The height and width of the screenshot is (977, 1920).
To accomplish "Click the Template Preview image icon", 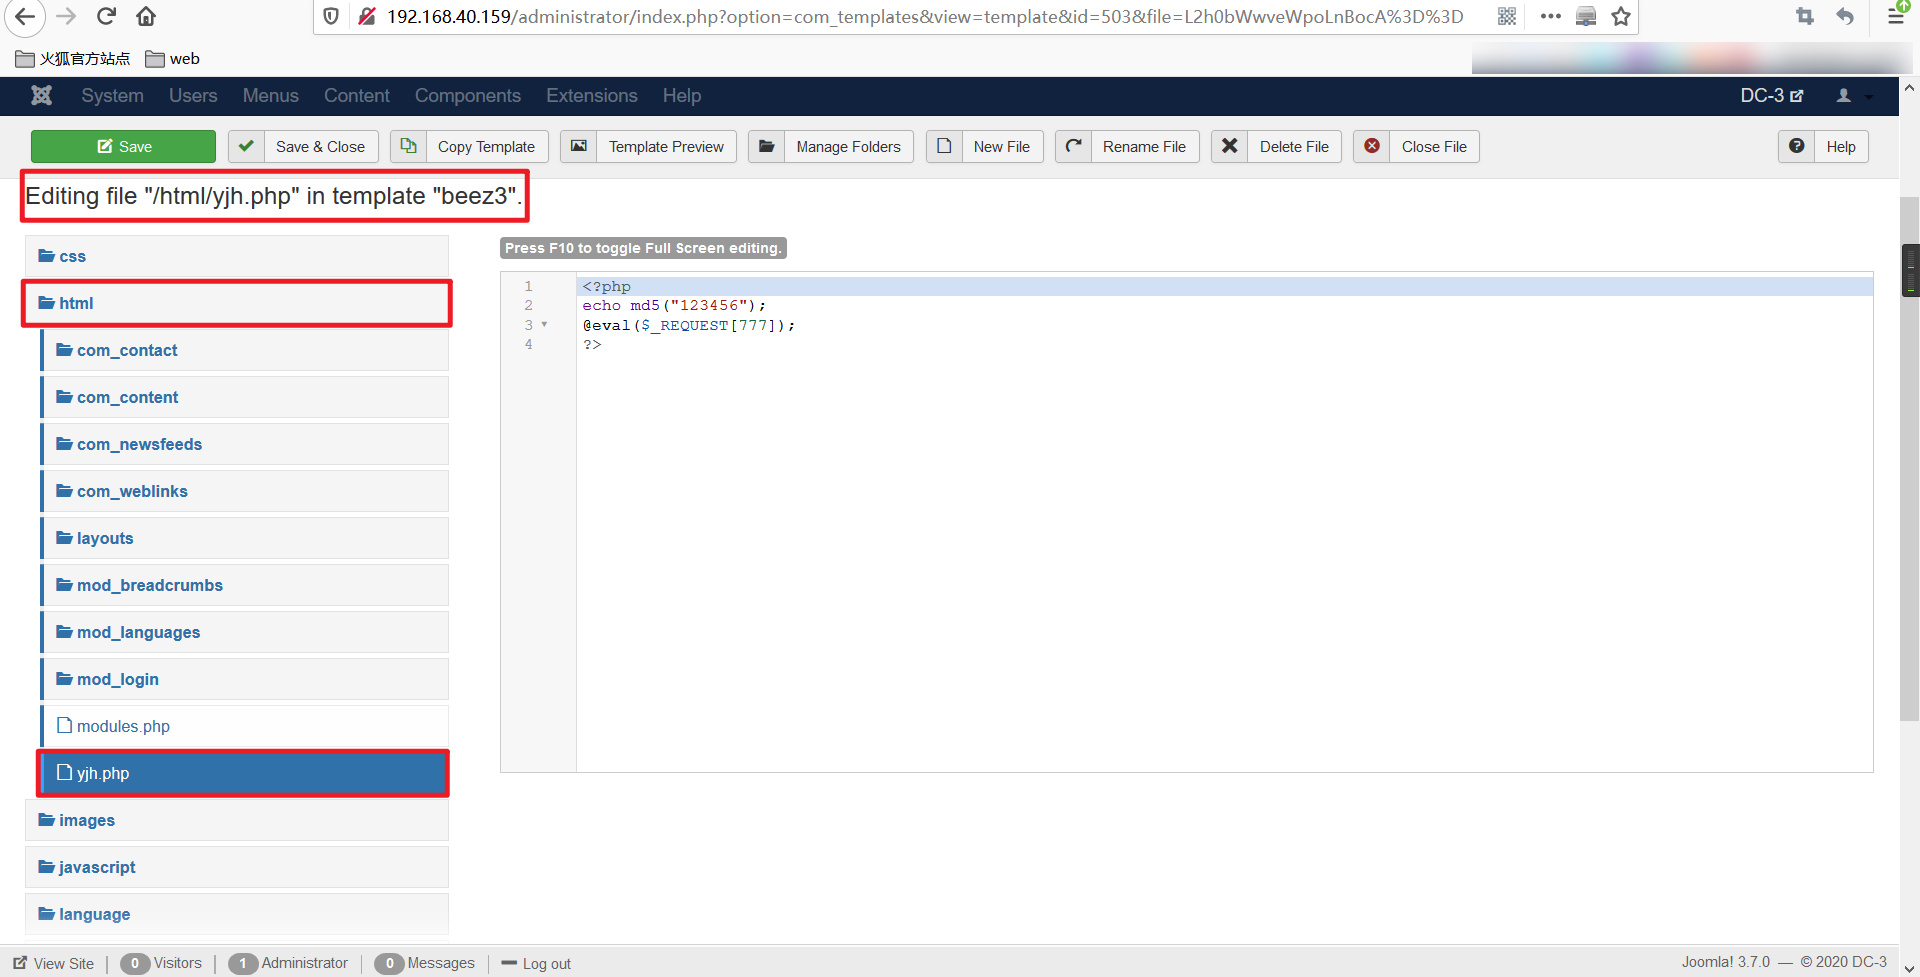I will [579, 146].
